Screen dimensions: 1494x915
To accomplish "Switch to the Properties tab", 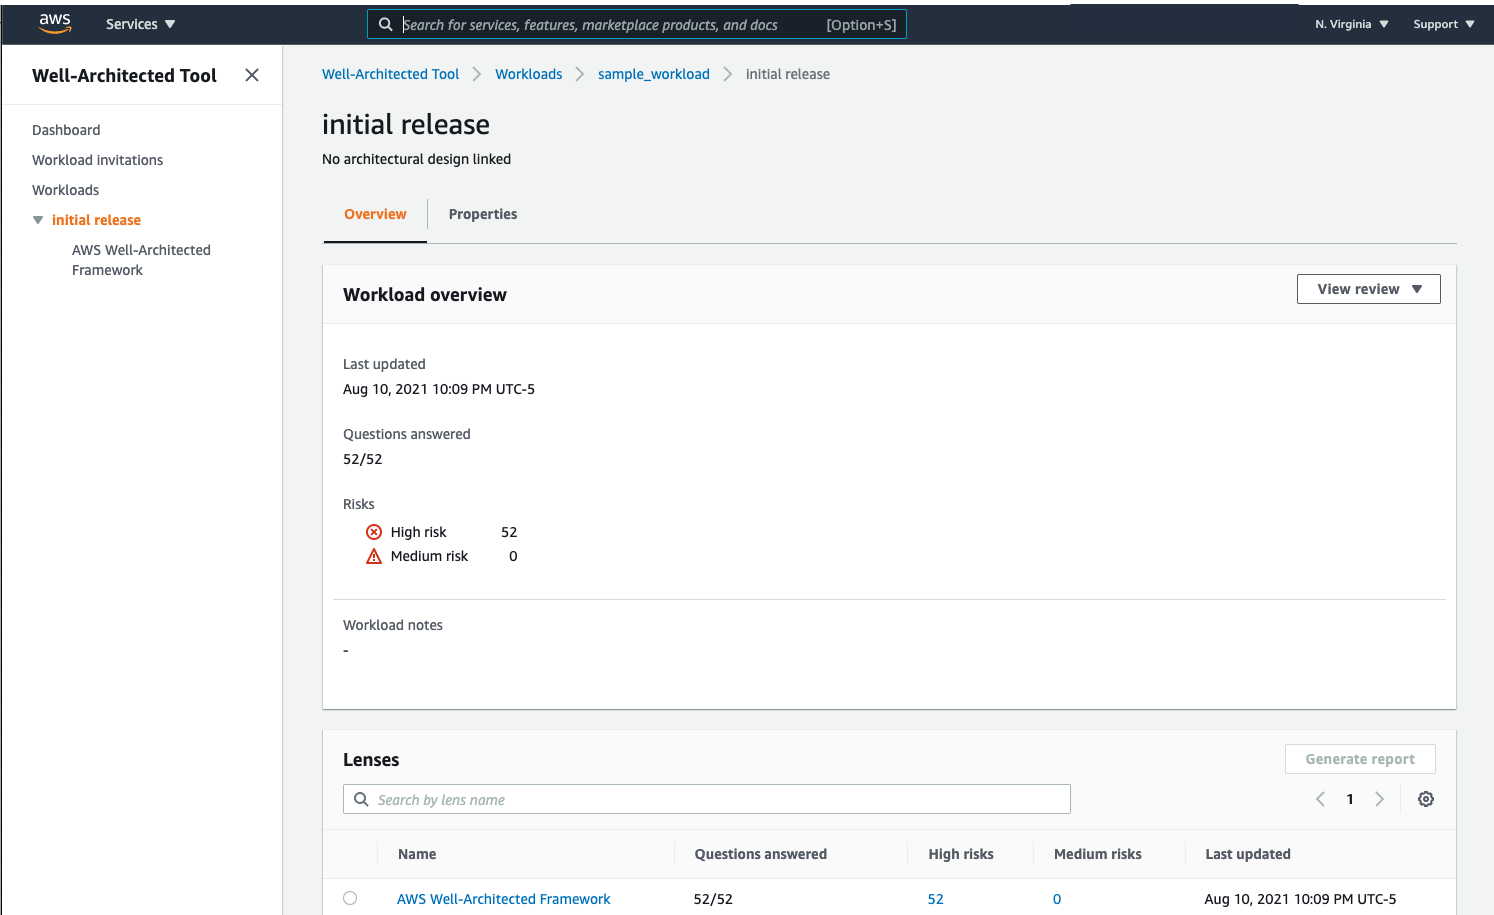I will point(483,214).
